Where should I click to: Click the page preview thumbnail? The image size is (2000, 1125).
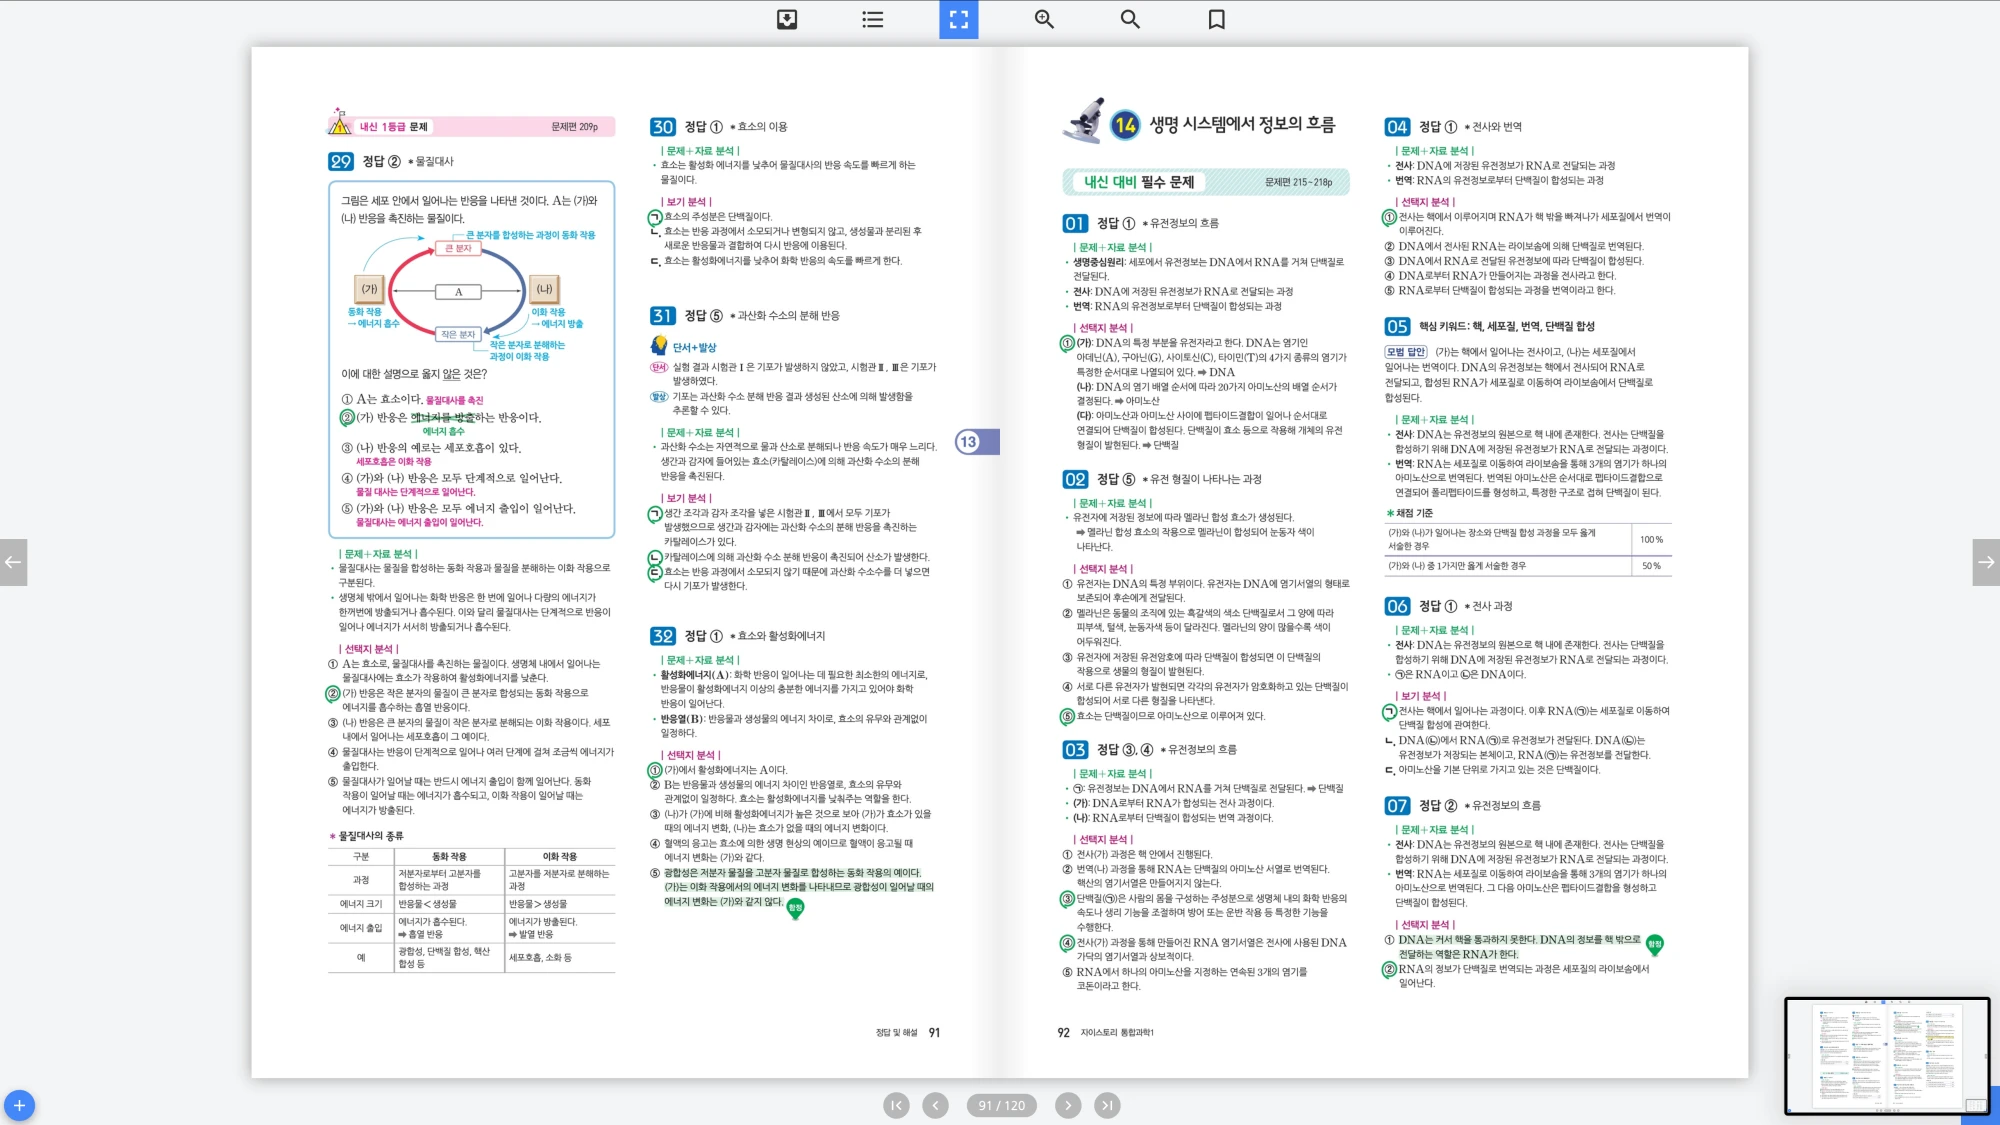coord(1886,1055)
